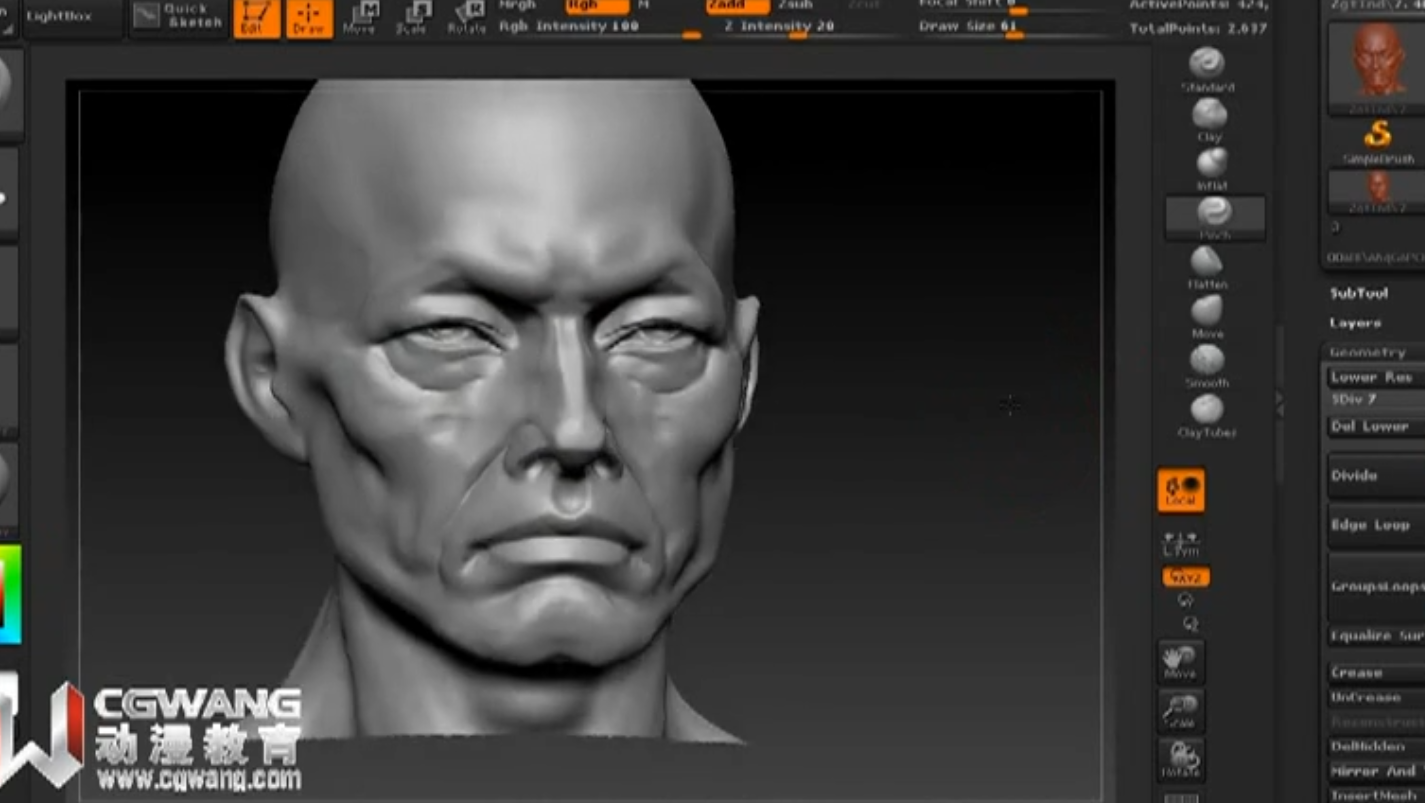Toggle XYZ rotation mode button
The image size is (1425, 803).
(1186, 577)
